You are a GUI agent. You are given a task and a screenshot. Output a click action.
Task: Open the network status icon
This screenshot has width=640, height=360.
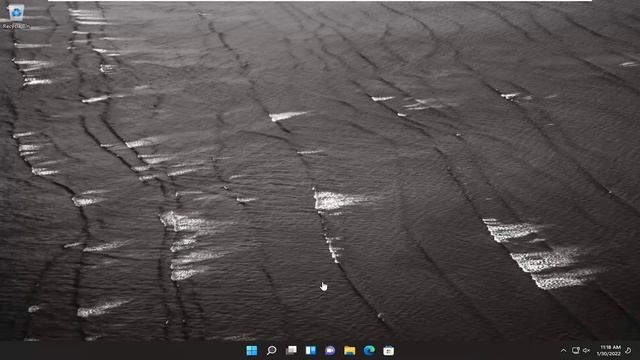(x=576, y=350)
